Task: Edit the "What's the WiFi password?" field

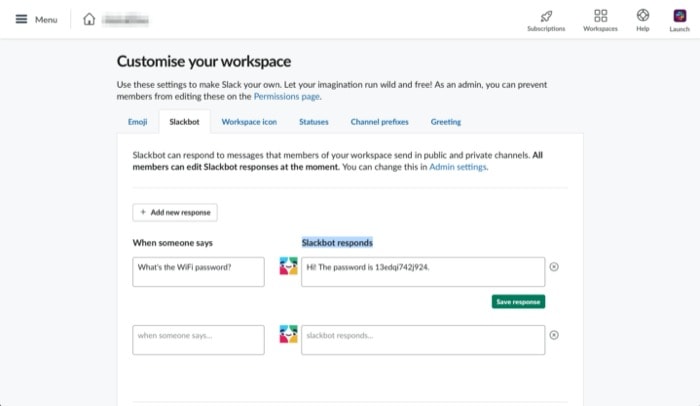Action: click(198, 272)
